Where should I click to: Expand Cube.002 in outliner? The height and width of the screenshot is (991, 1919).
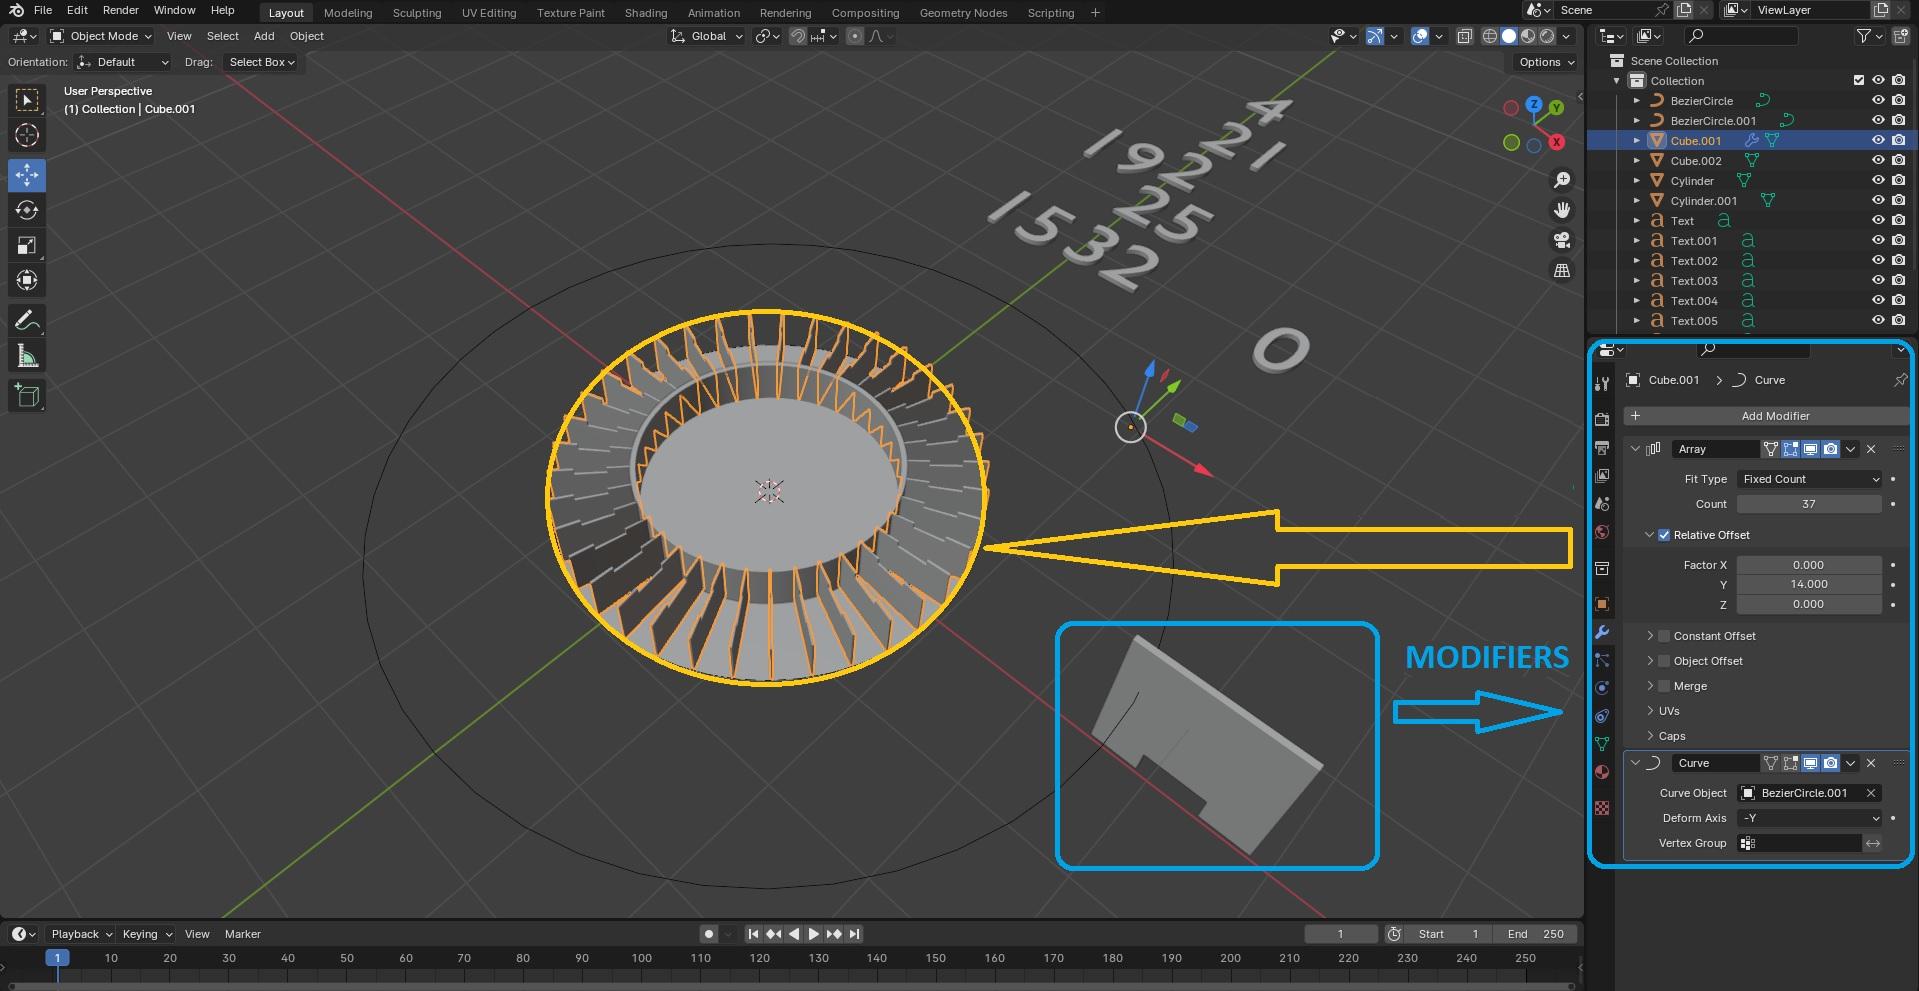[x=1636, y=161]
